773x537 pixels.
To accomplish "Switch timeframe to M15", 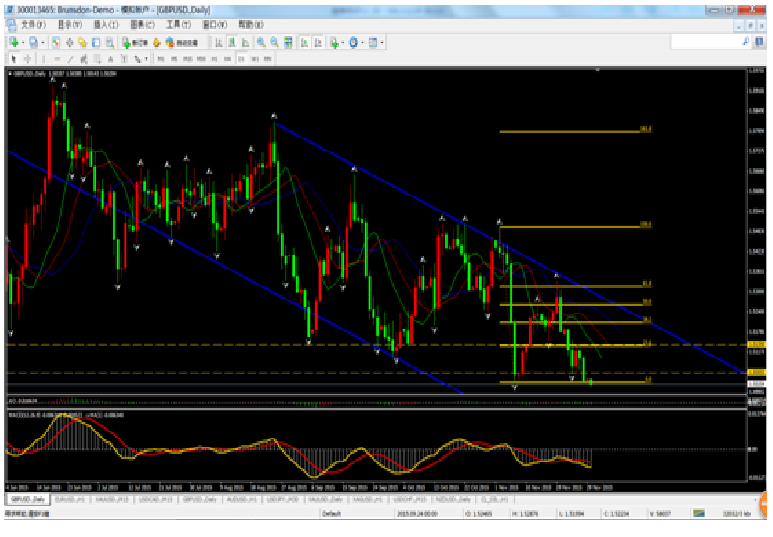I will tap(187, 59).
